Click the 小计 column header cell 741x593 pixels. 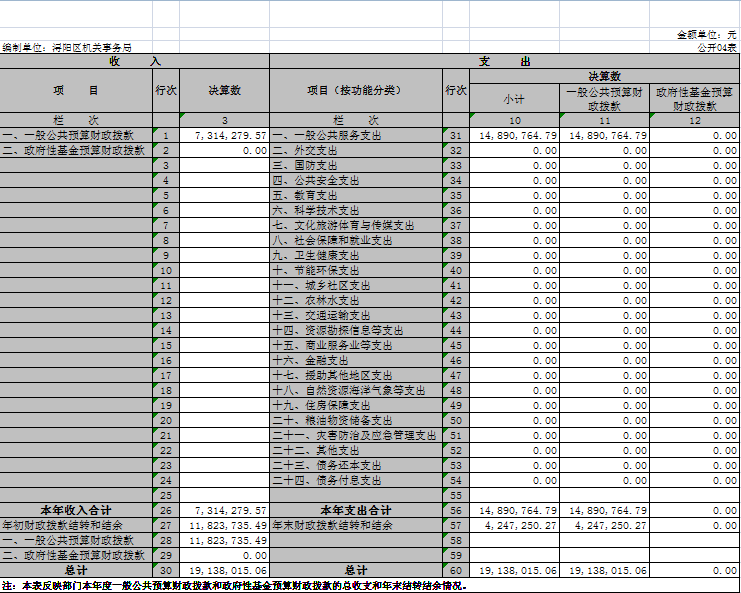pos(514,98)
